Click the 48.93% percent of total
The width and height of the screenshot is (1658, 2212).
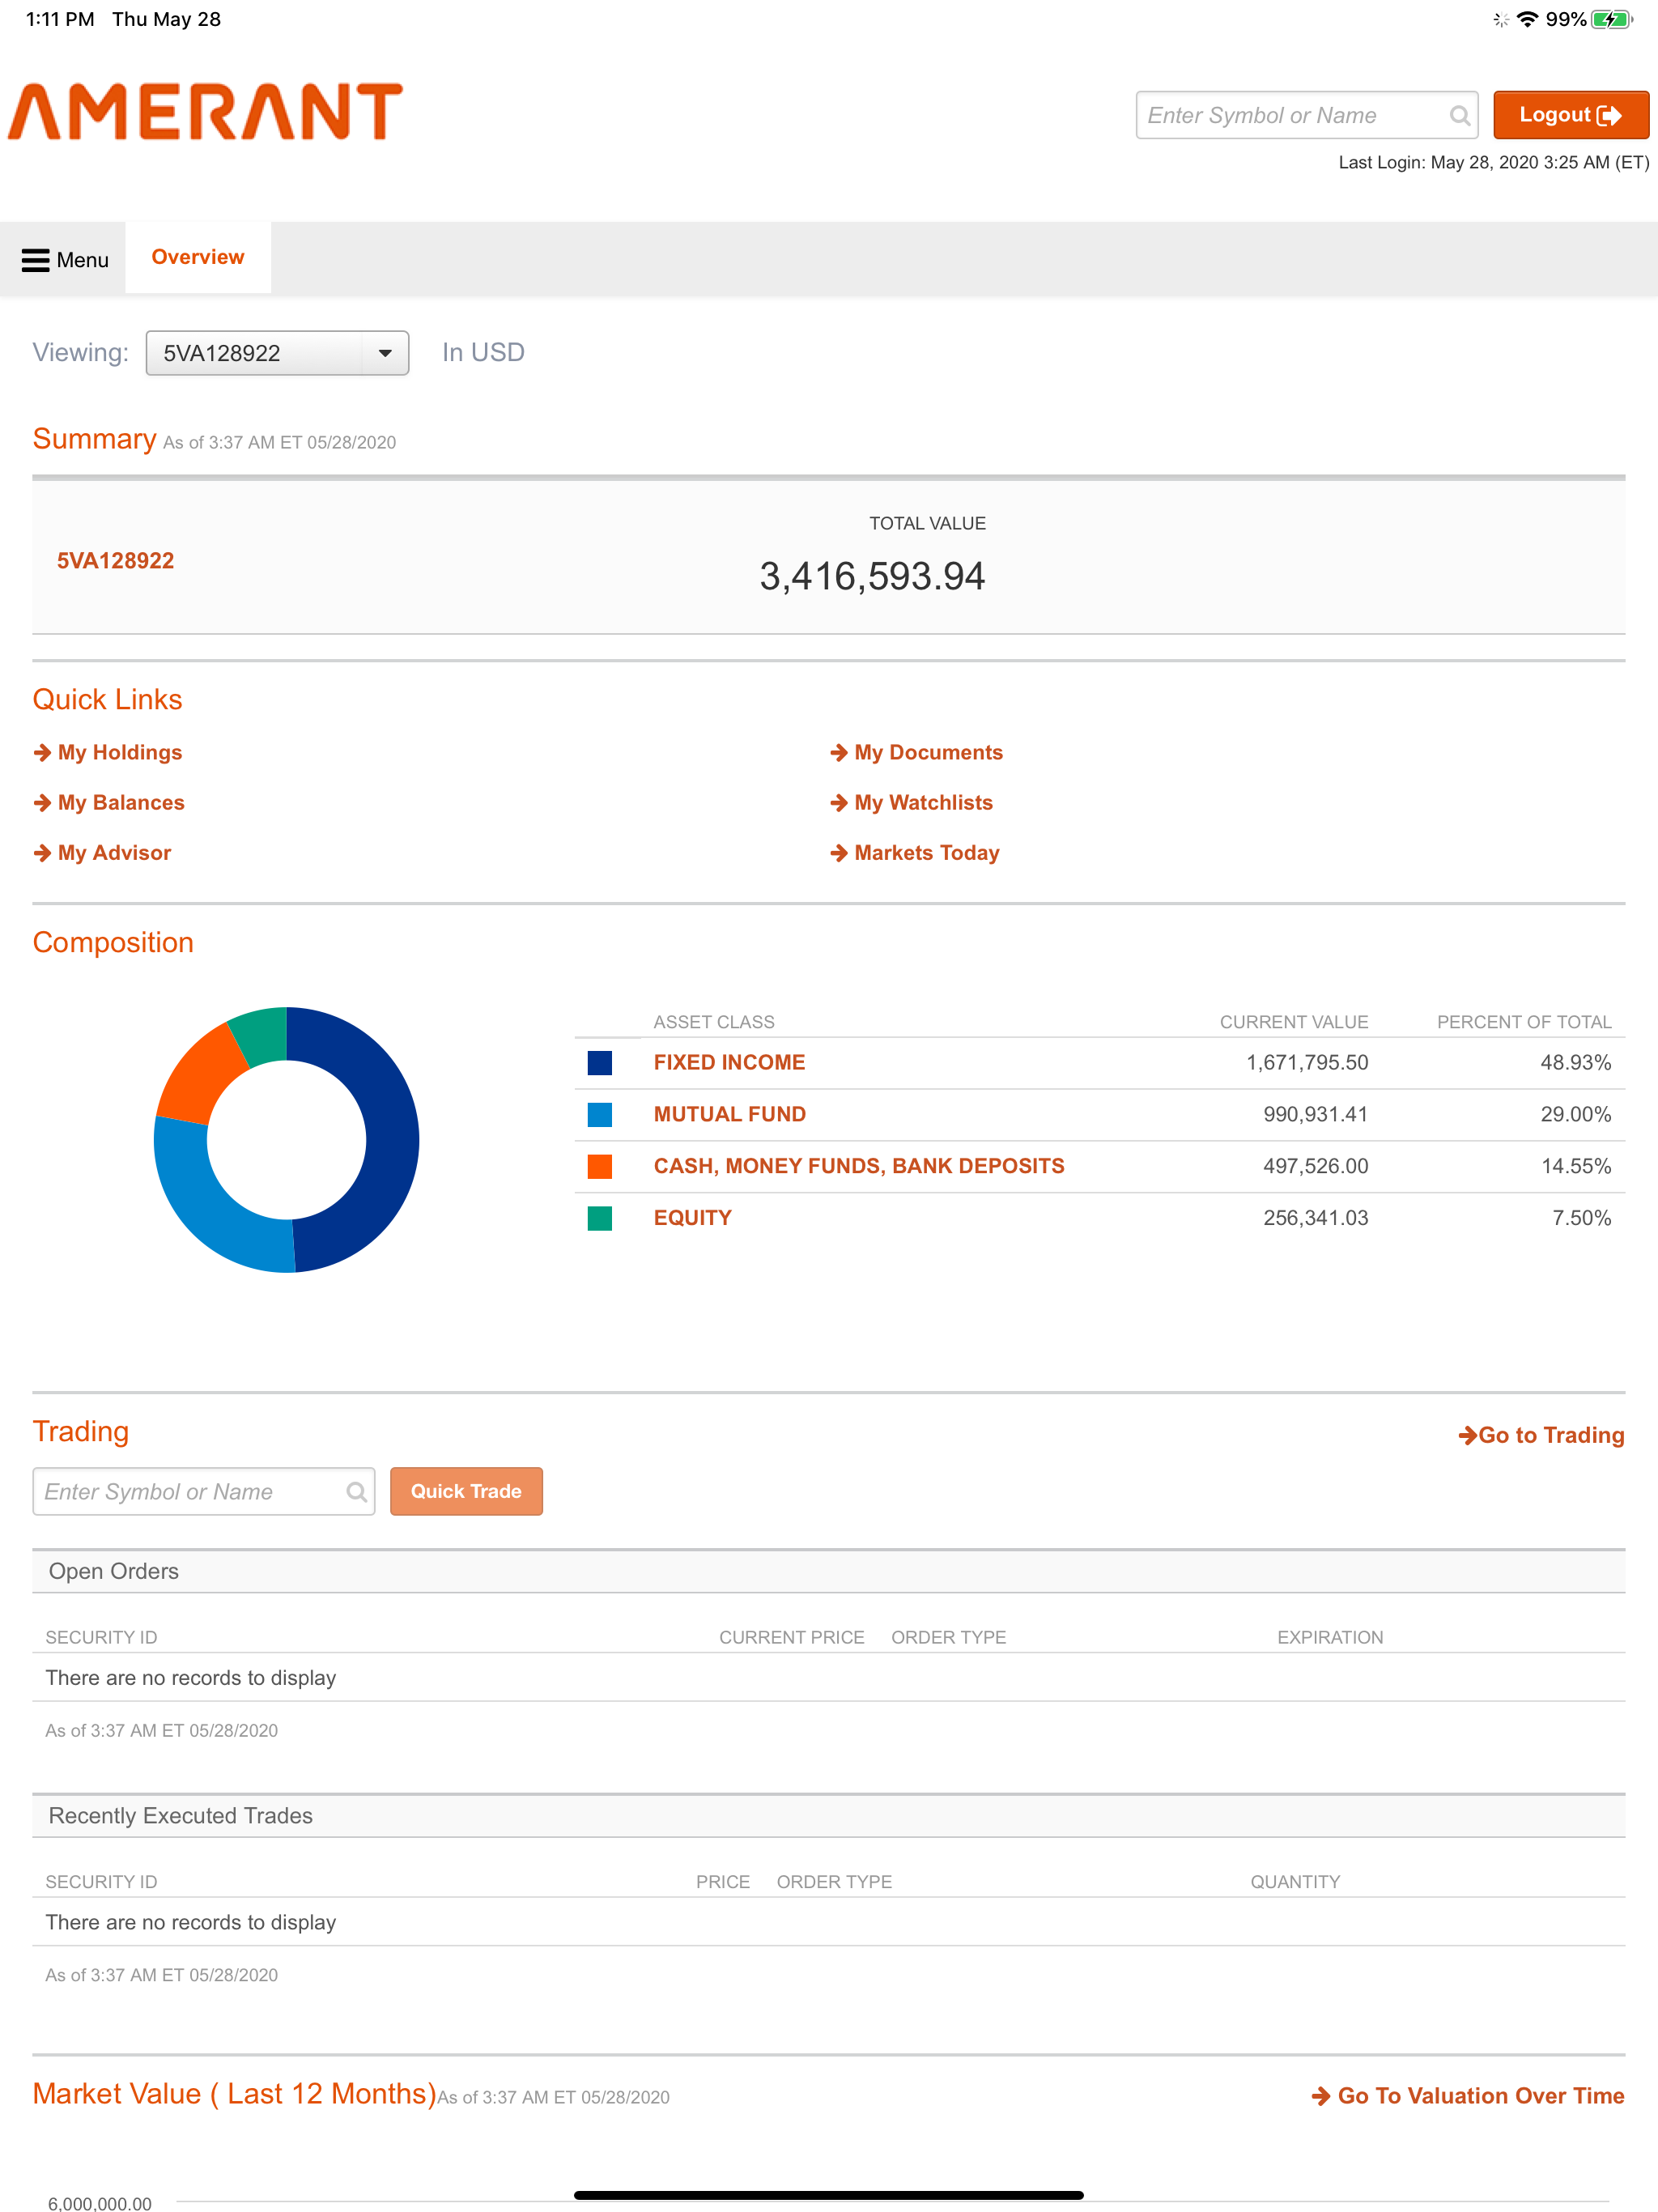click(1576, 1063)
